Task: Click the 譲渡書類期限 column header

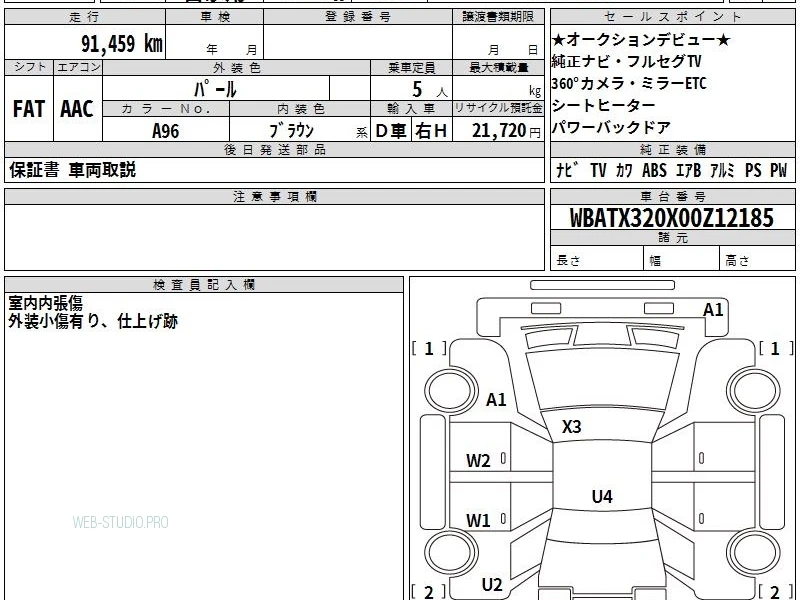Action: 498,17
